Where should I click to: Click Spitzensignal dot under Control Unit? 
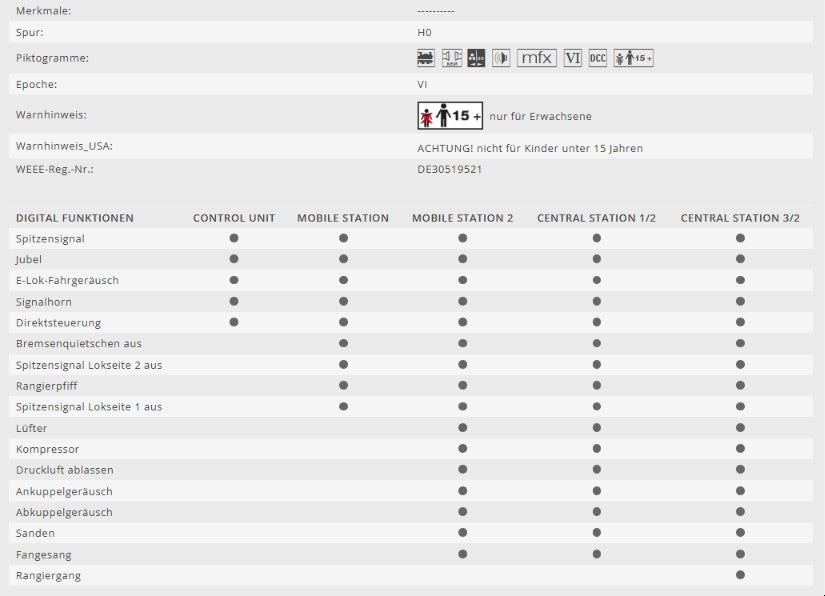tap(234, 238)
